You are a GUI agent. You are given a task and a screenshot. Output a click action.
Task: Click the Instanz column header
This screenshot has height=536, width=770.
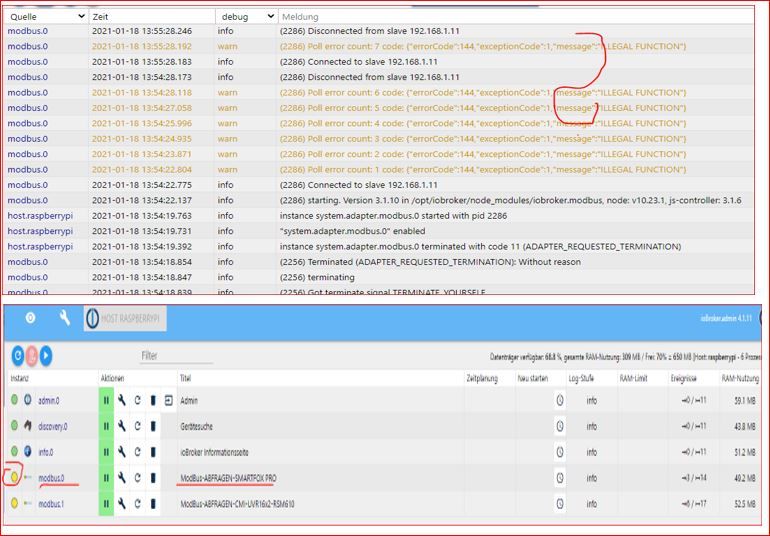tap(20, 378)
